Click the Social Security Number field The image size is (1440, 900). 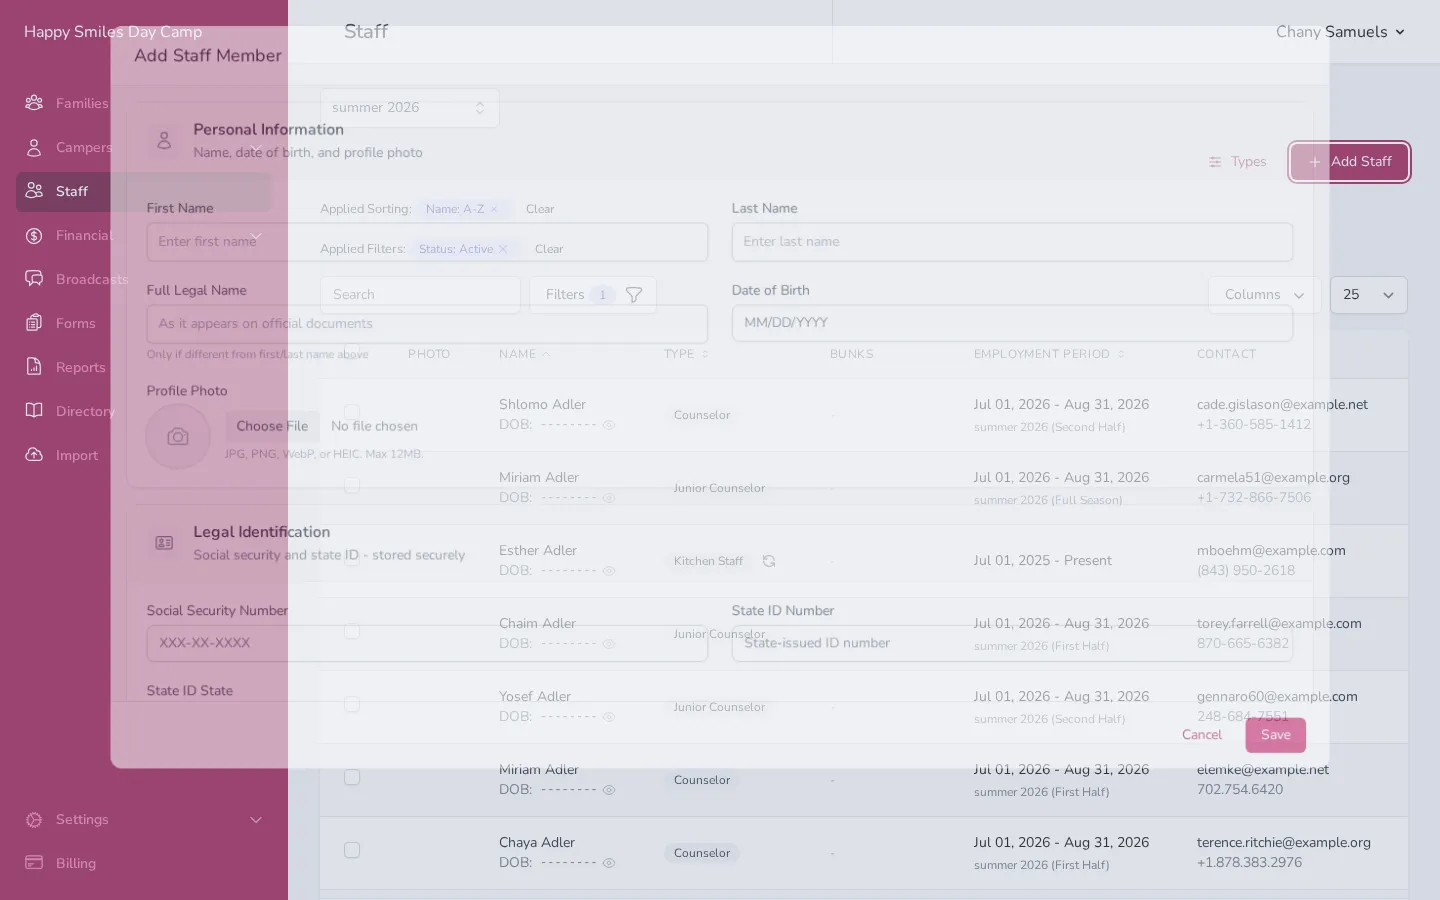[x=427, y=643]
